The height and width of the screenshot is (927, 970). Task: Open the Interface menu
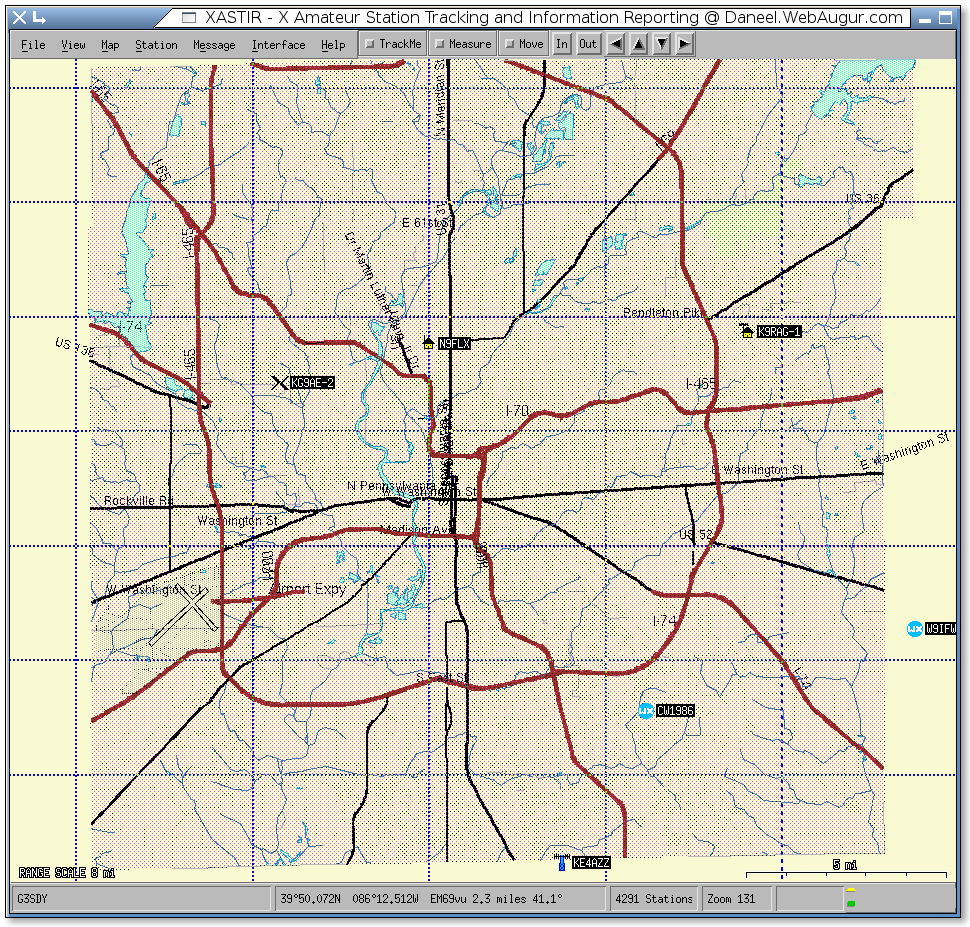(278, 45)
